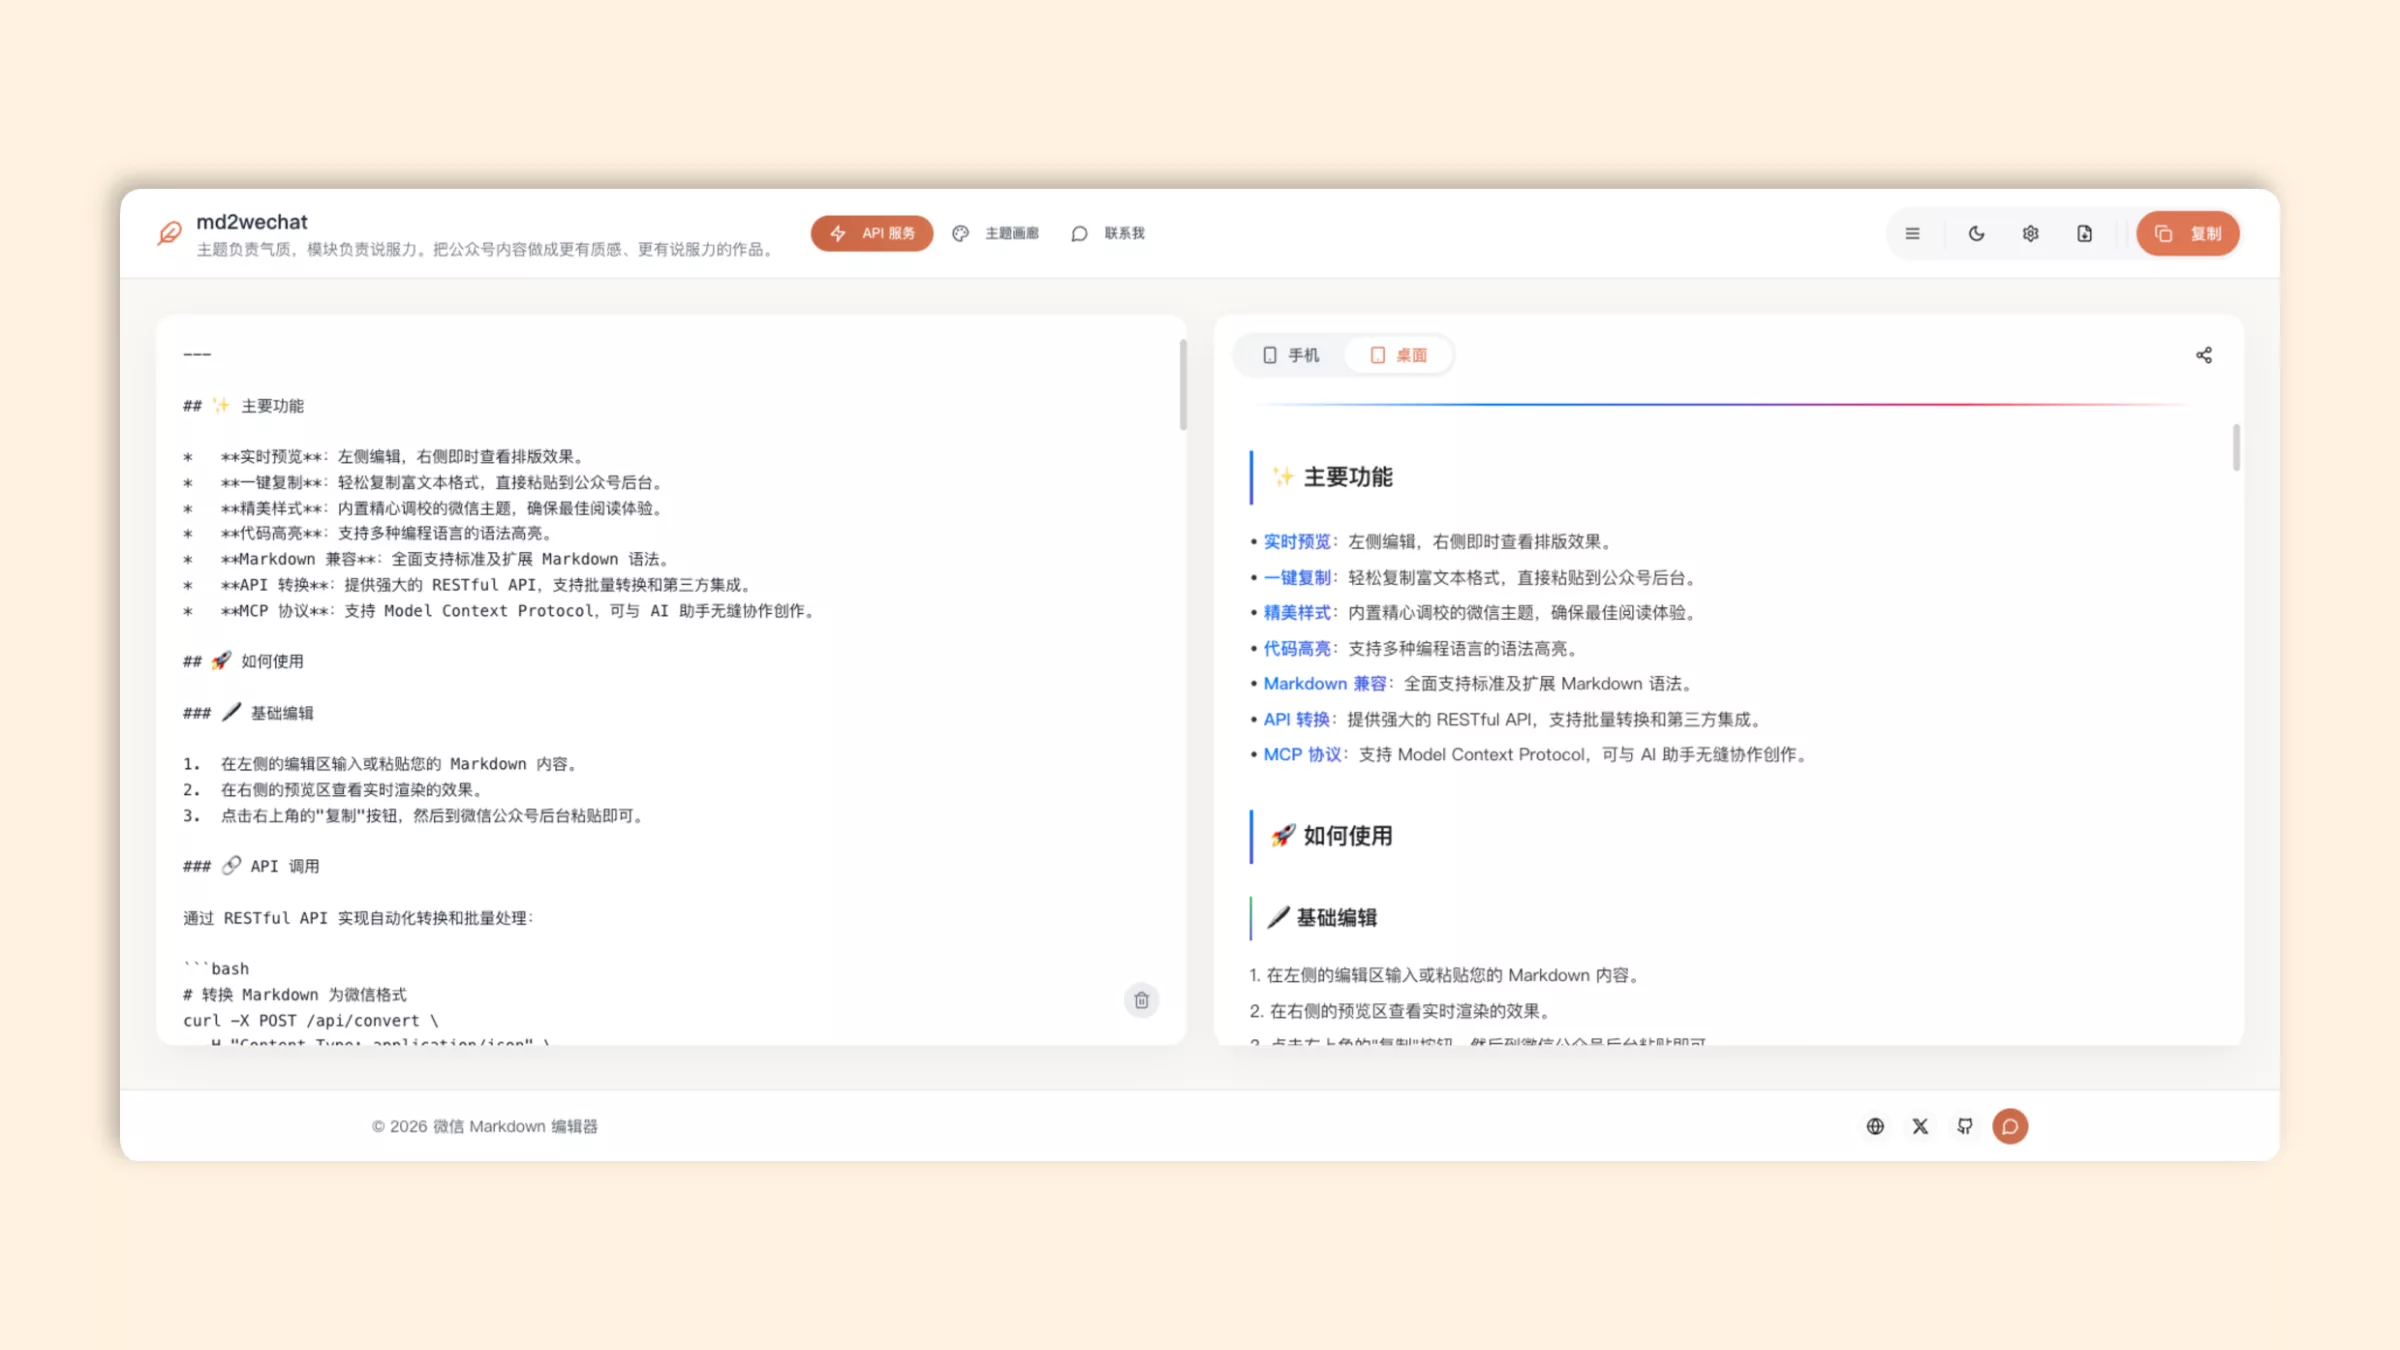Click the share icon in preview panel
The width and height of the screenshot is (2400, 1350).
(2204, 355)
